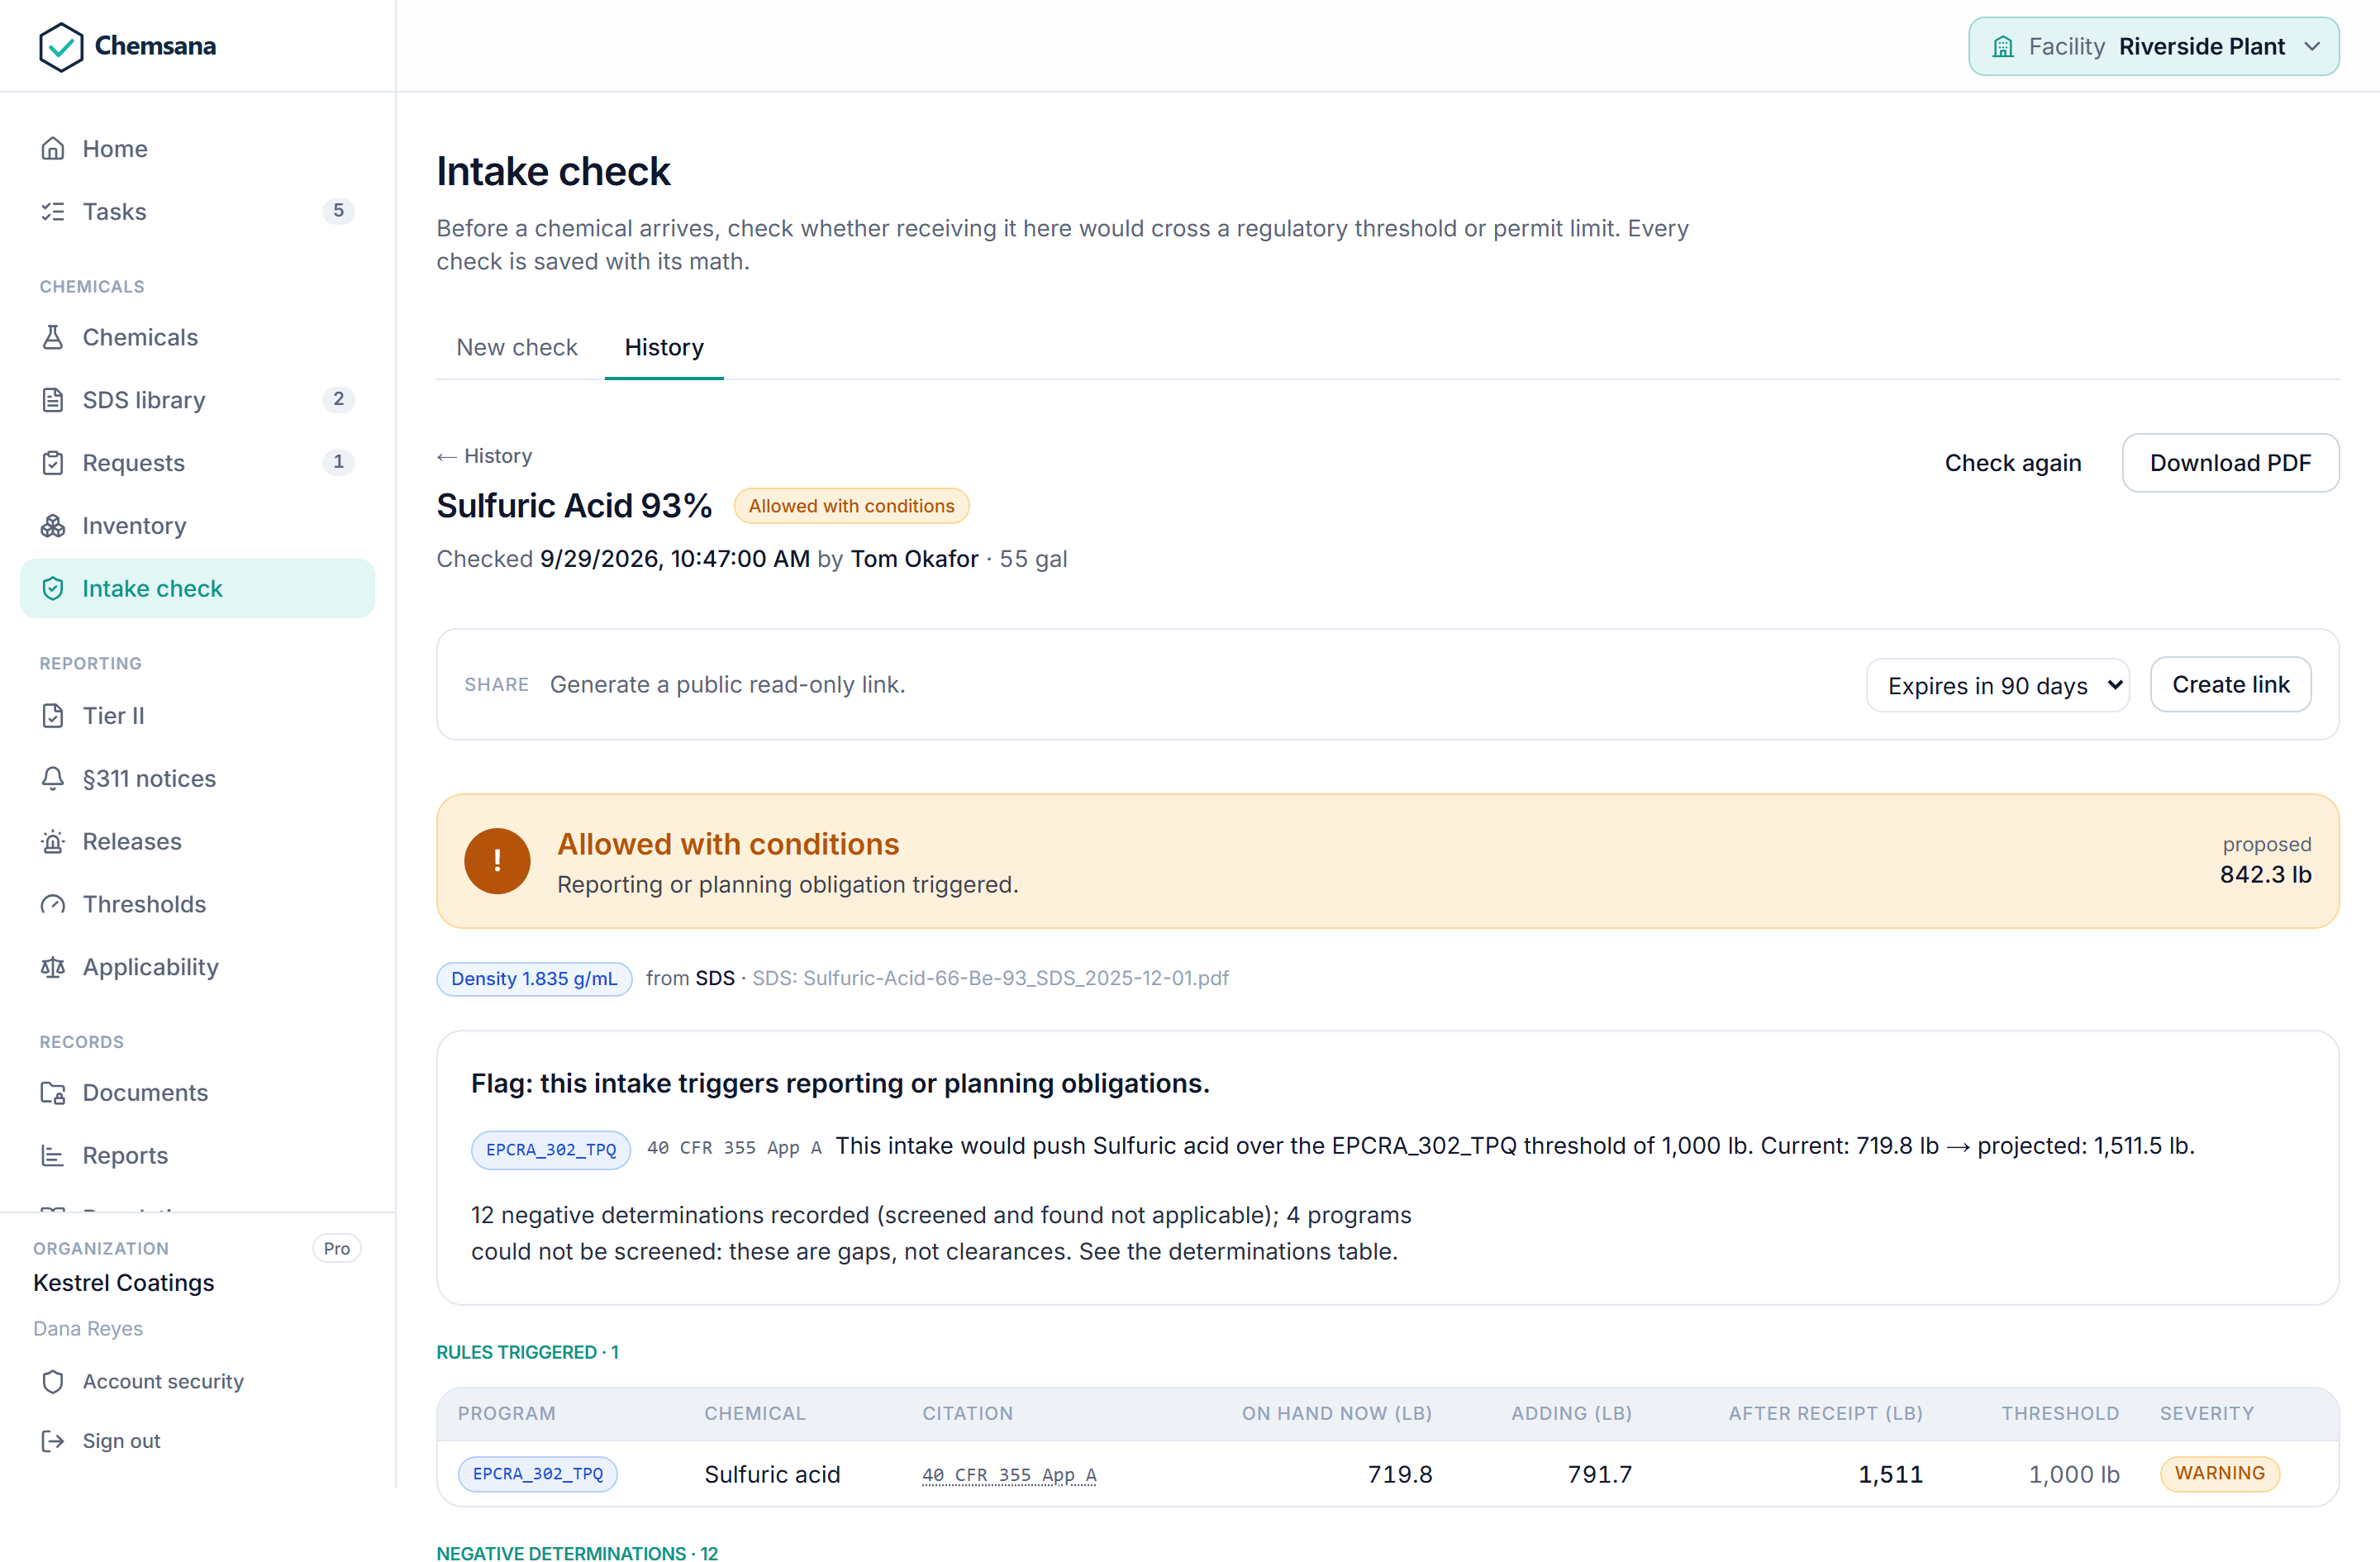Click the EPCRA_302_TPQ tag in table row
This screenshot has width=2380, height=1562.
tap(537, 1474)
